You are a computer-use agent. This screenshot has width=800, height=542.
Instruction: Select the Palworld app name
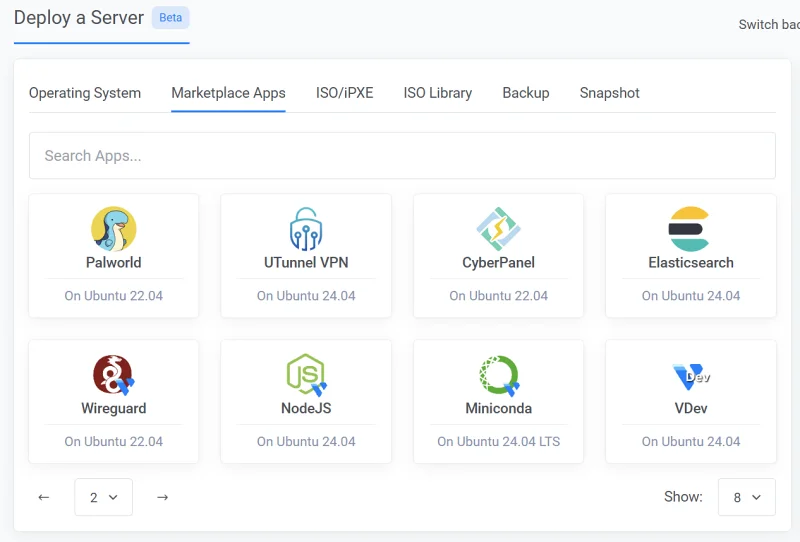coord(114,262)
